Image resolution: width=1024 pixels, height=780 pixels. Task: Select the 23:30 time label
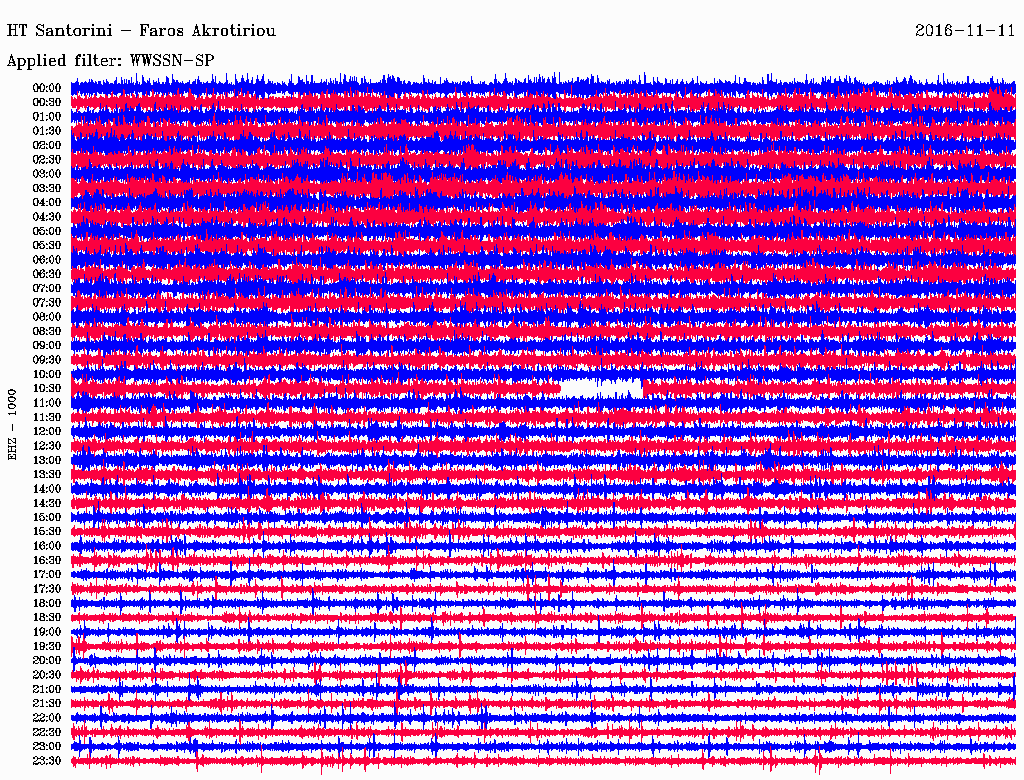(47, 761)
